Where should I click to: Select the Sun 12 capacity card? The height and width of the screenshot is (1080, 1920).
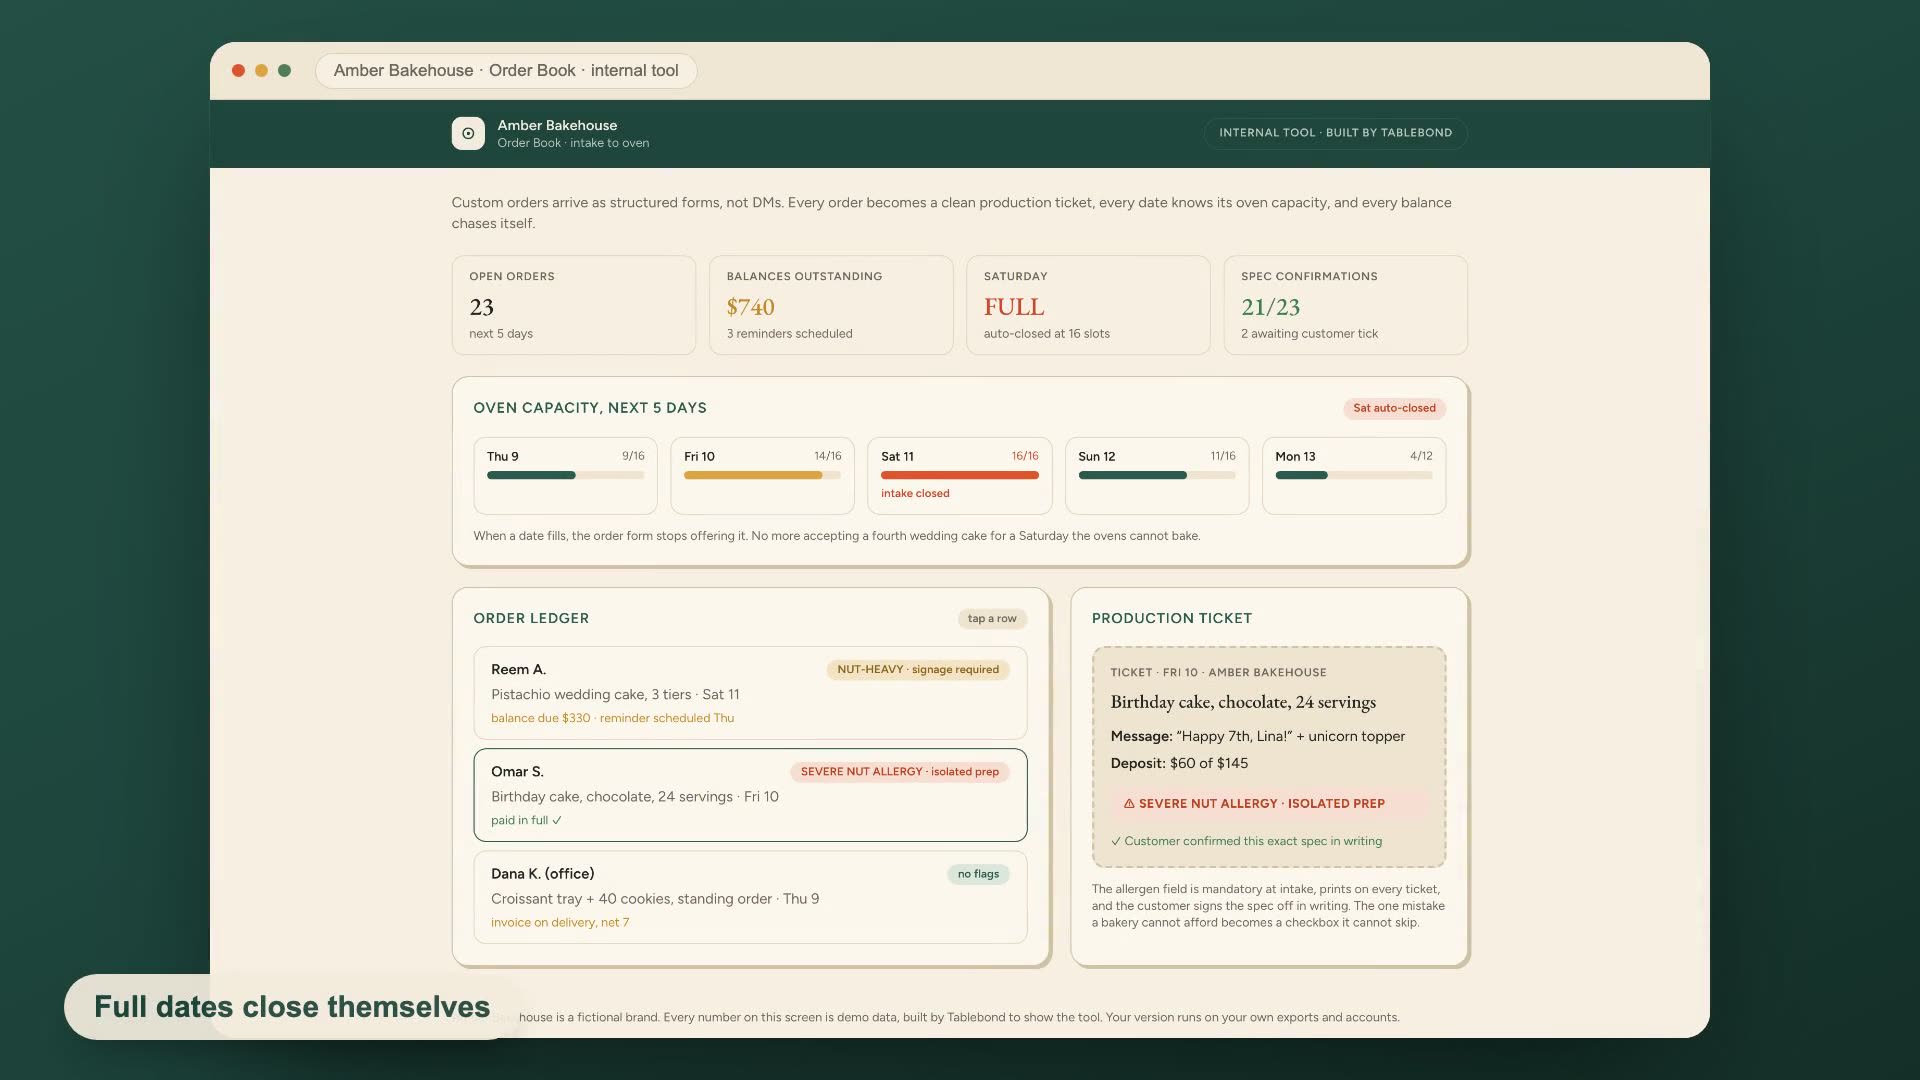(1156, 475)
